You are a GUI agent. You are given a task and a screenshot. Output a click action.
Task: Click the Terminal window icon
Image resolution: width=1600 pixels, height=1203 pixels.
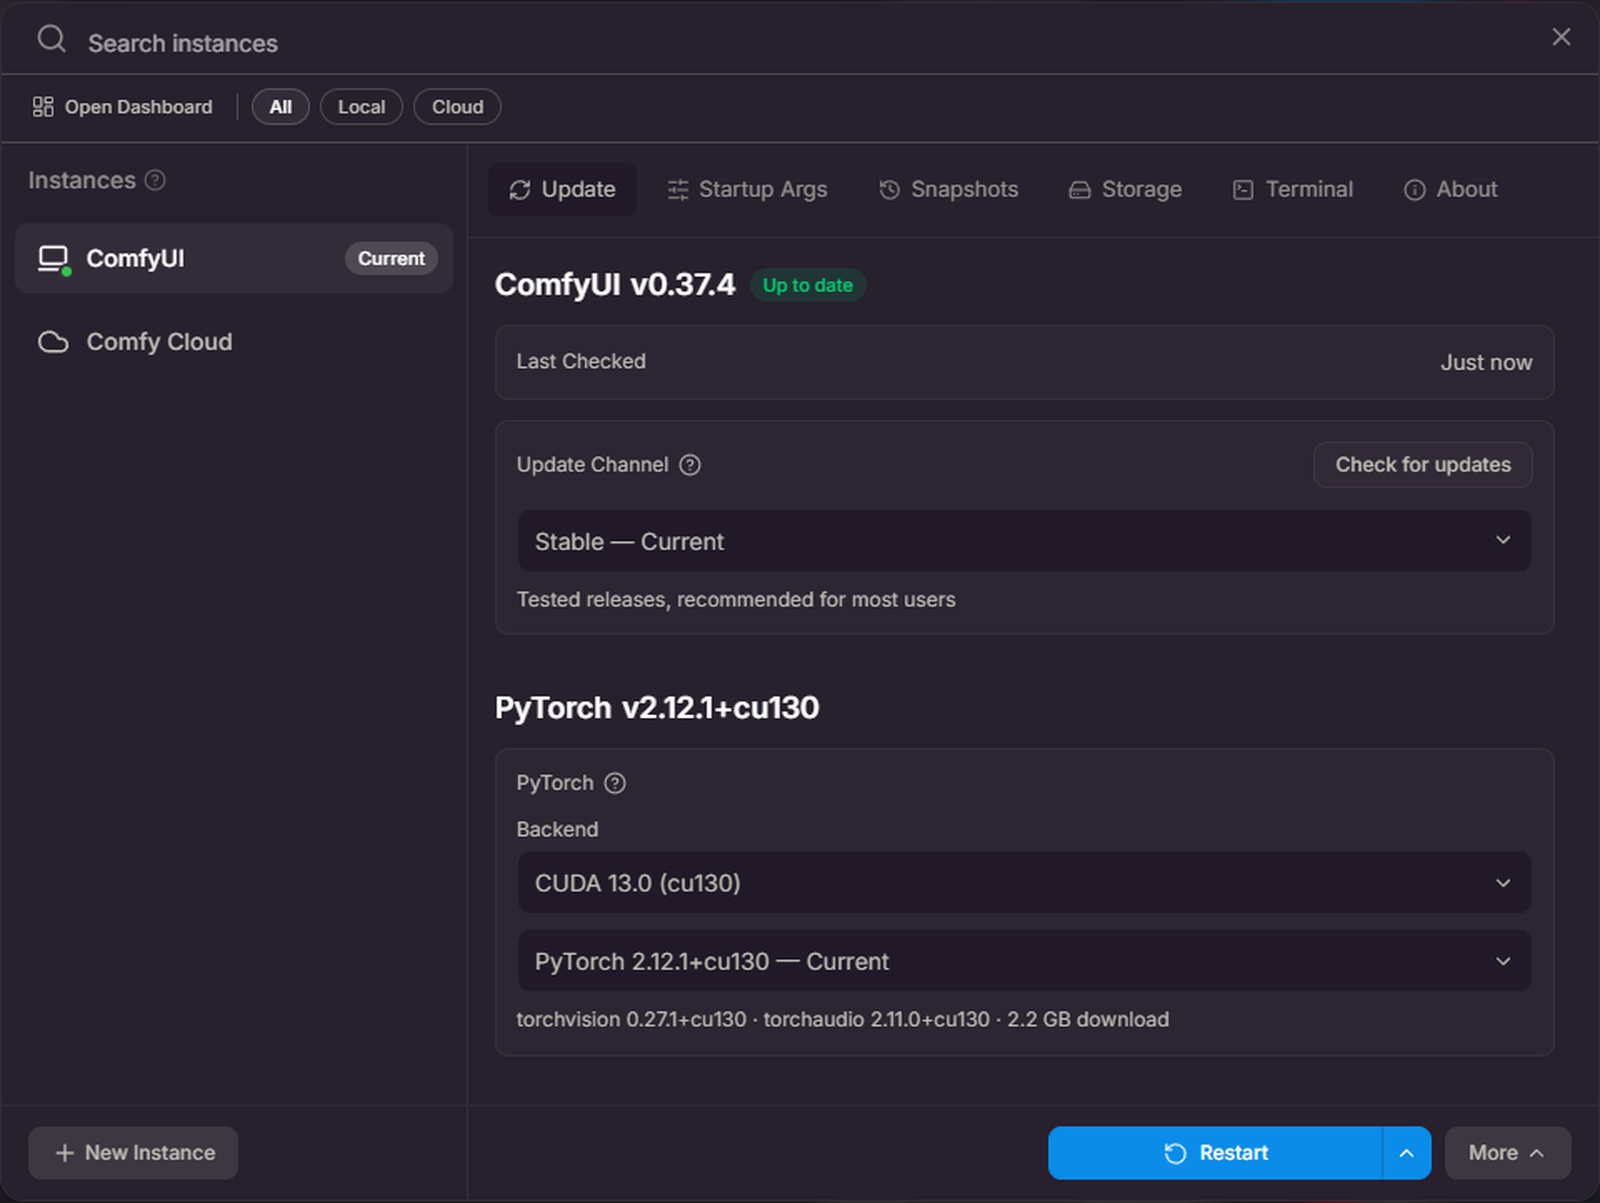tap(1243, 190)
